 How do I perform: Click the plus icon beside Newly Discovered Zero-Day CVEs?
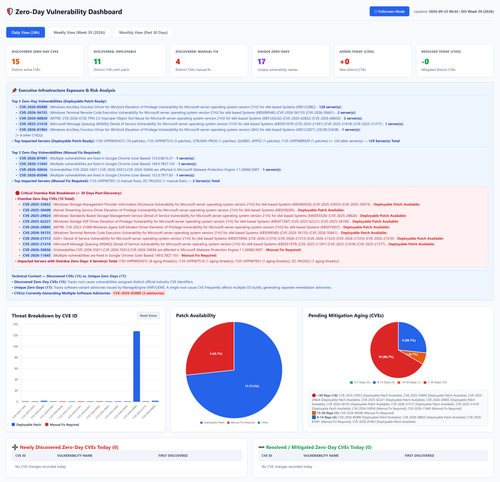[x=15, y=447]
